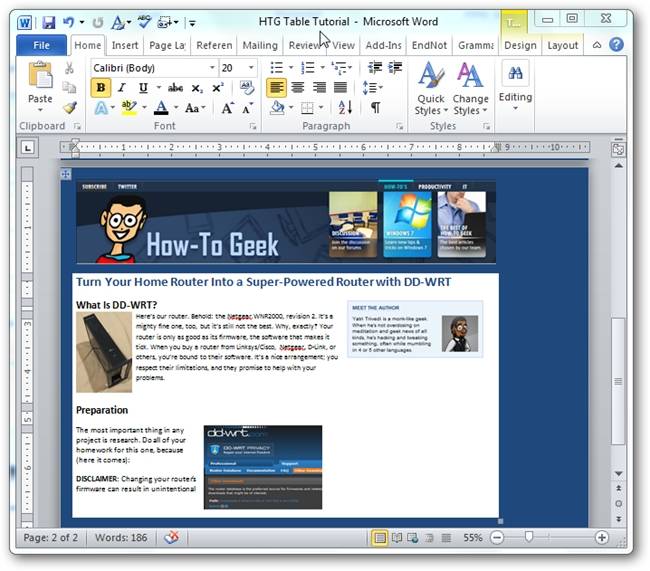650x571 pixels.
Task: Toggle Strikethrough formatting
Action: pos(175,87)
